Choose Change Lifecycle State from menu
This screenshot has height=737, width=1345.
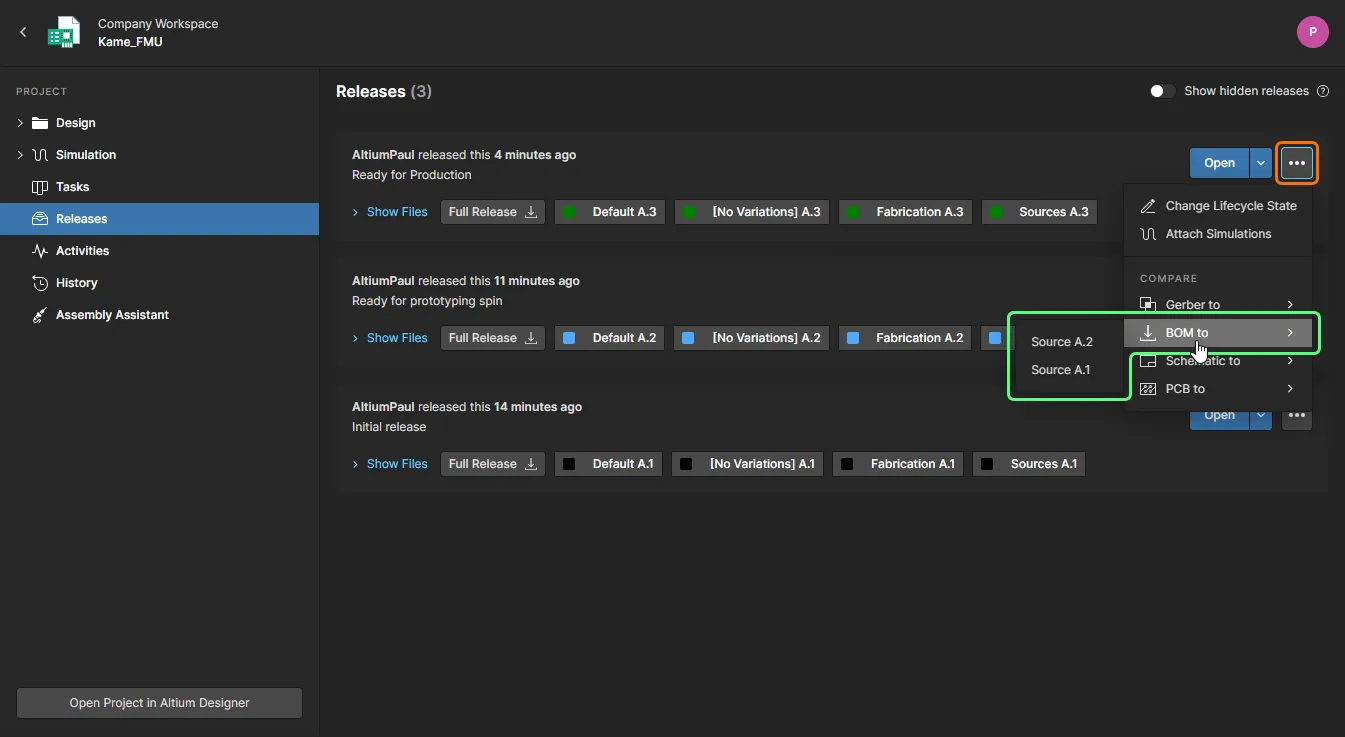1218,206
